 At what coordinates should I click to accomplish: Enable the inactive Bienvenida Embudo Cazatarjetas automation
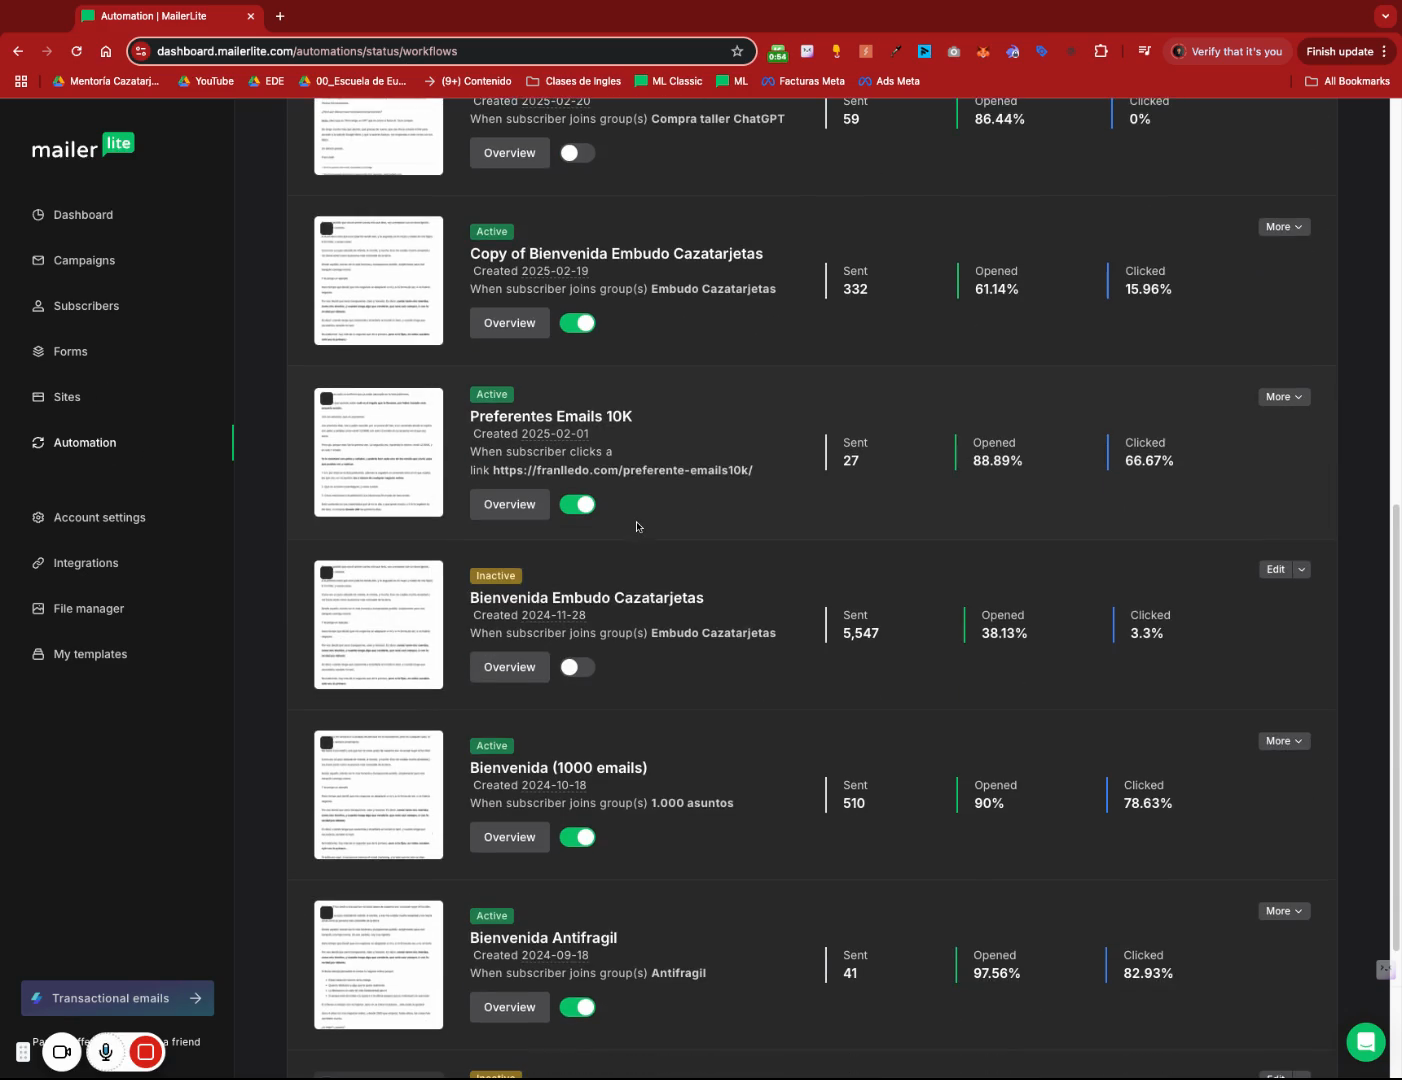[577, 667]
